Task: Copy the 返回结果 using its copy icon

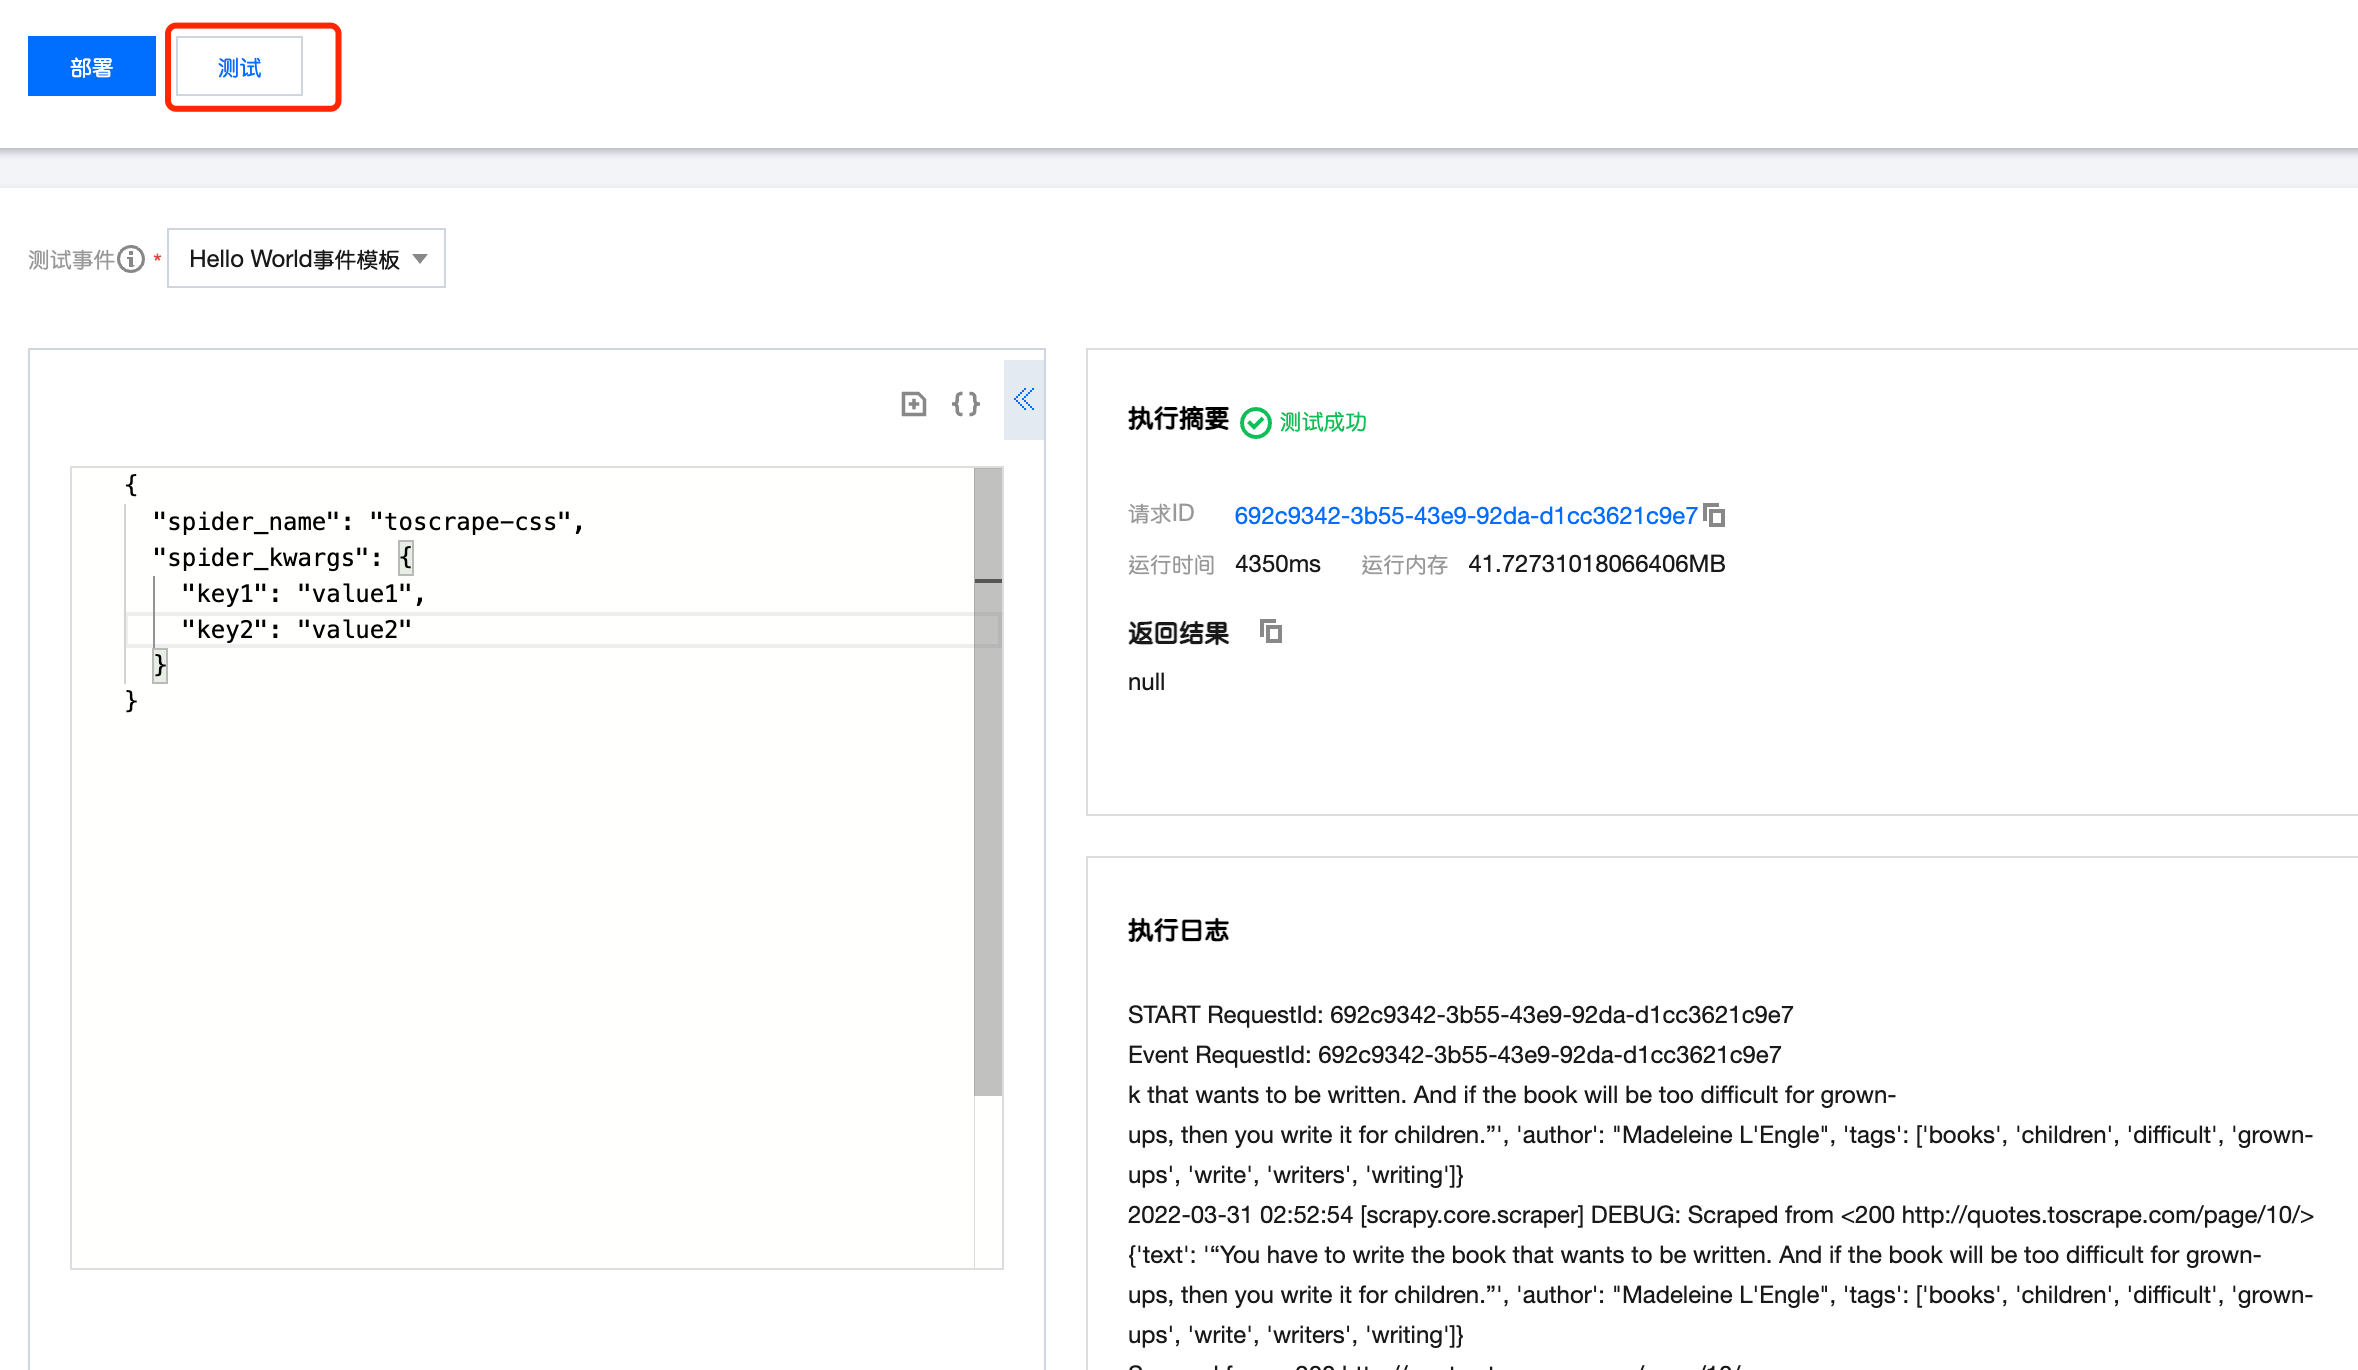Action: point(1270,632)
